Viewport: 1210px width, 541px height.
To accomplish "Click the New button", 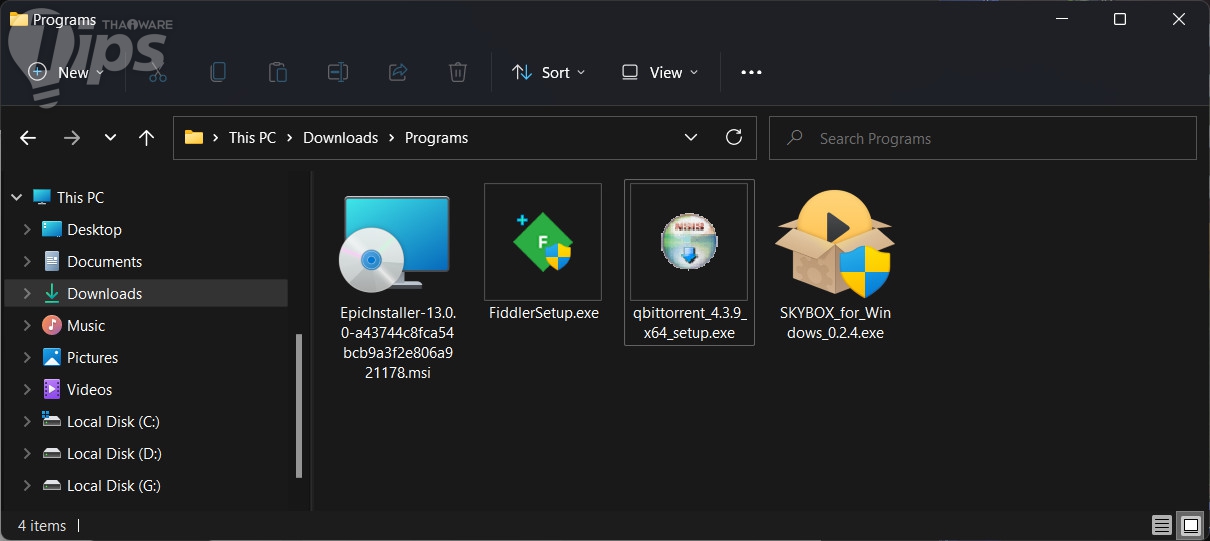I will (66, 72).
